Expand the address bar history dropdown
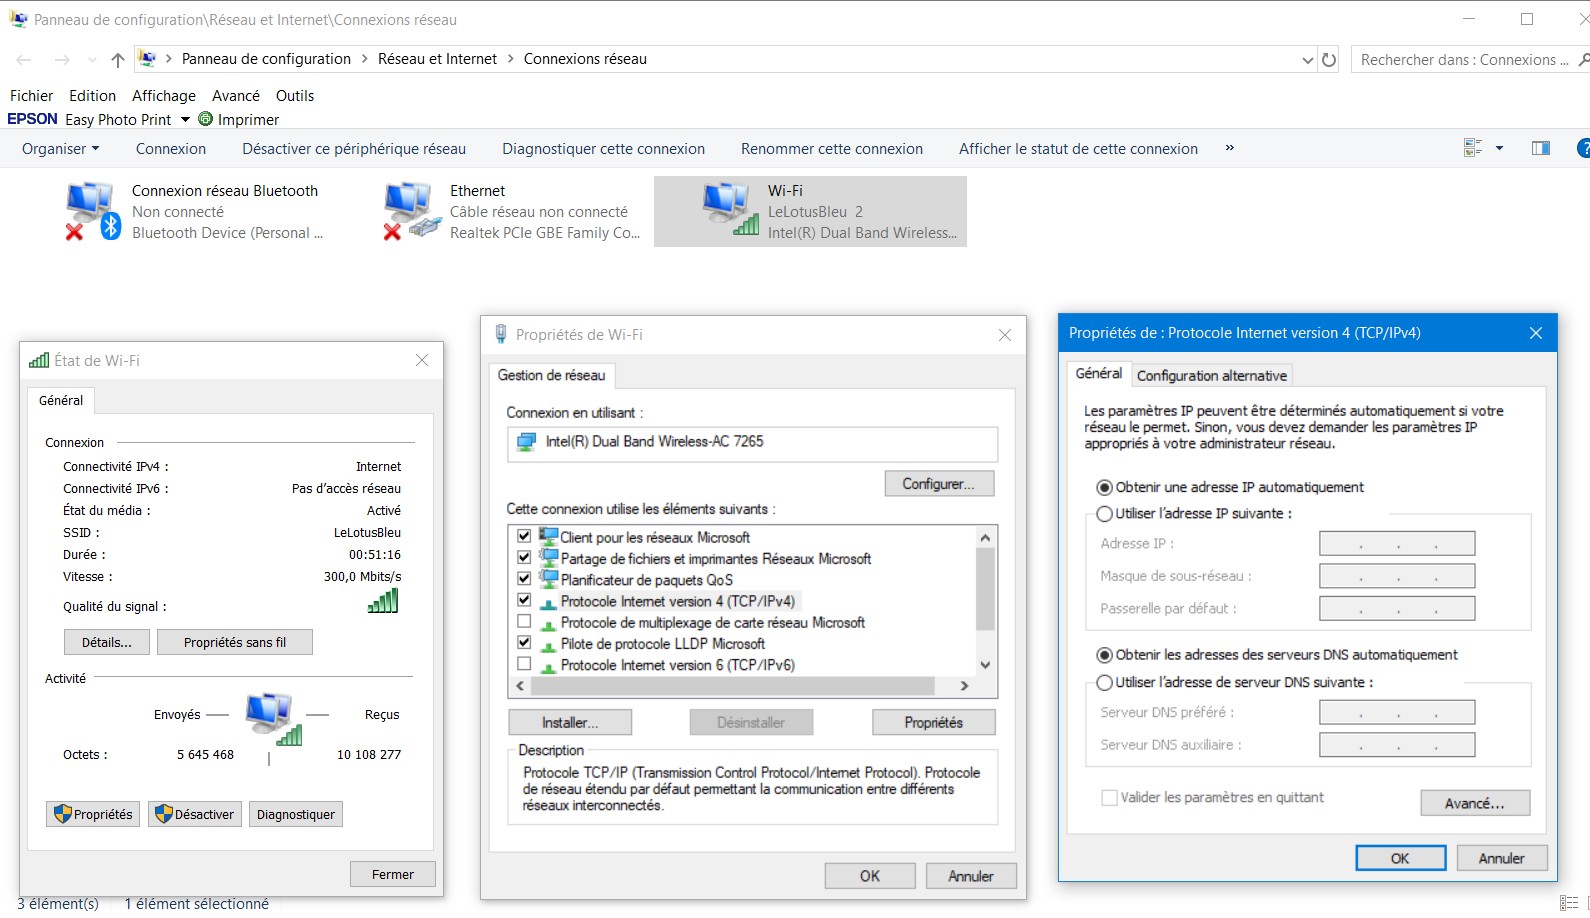Image resolution: width=1590 pixels, height=918 pixels. pyautogui.click(x=1307, y=60)
